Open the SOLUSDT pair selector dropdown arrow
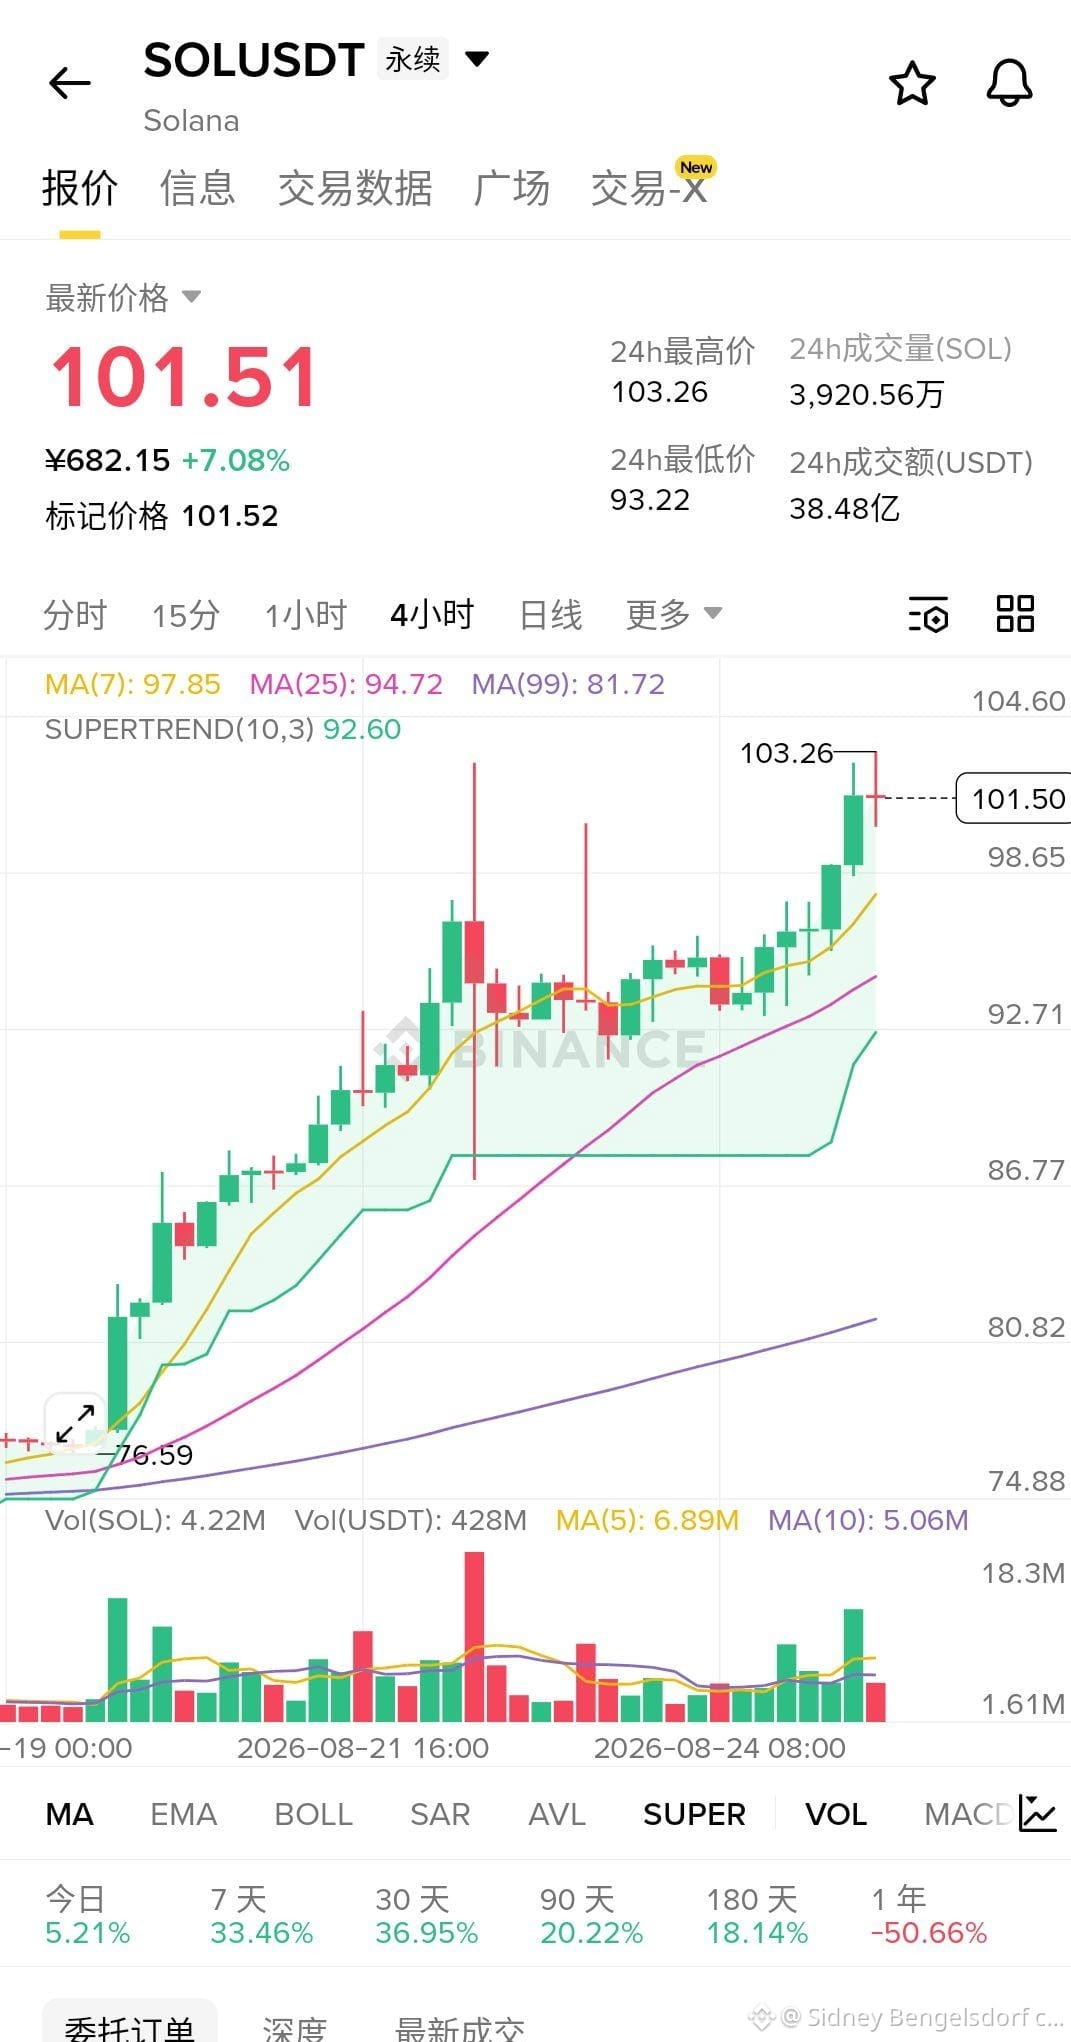Screen dimensions: 1071x2042 (x=477, y=59)
